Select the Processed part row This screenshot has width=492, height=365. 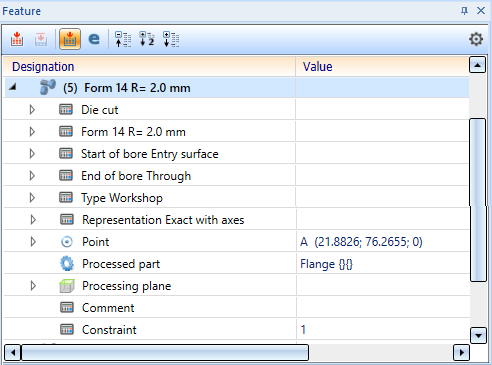tap(236, 264)
